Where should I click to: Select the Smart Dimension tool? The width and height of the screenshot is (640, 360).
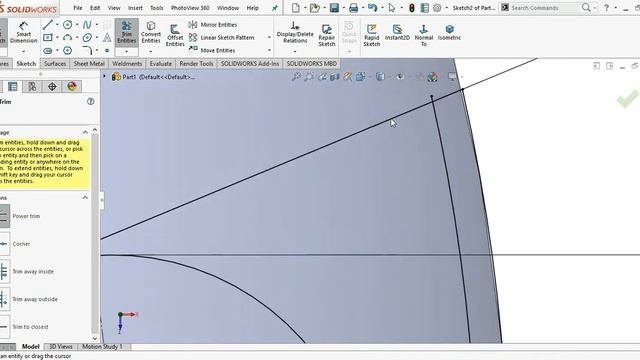tap(23, 32)
